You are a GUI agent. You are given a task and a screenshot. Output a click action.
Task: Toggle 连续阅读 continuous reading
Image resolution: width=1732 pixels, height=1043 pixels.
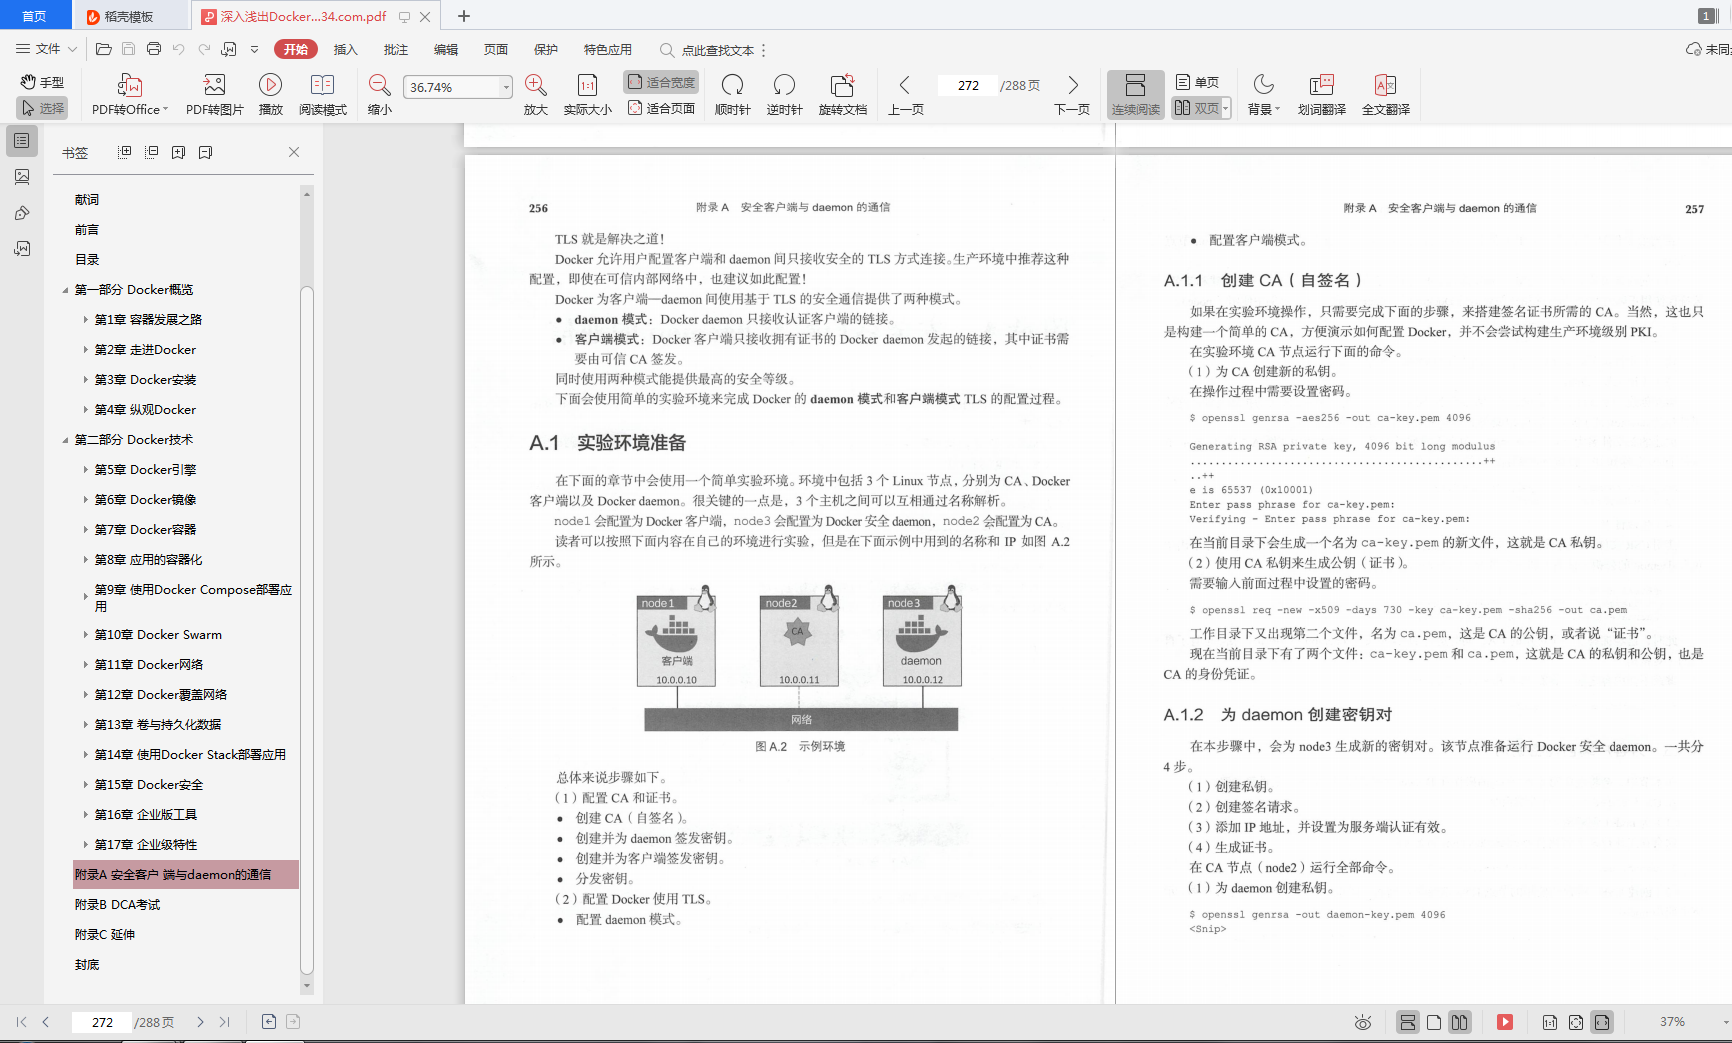[x=1135, y=95]
